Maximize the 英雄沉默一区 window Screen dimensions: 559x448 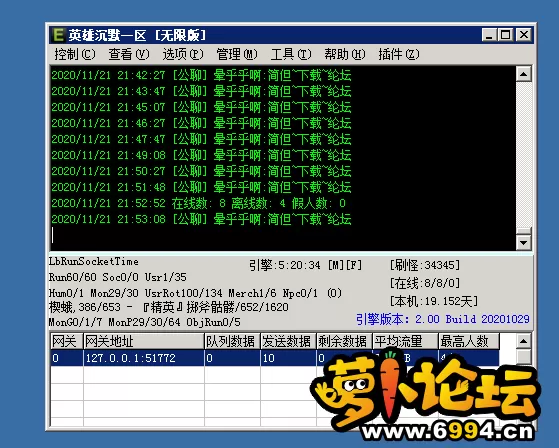[x=505, y=35]
